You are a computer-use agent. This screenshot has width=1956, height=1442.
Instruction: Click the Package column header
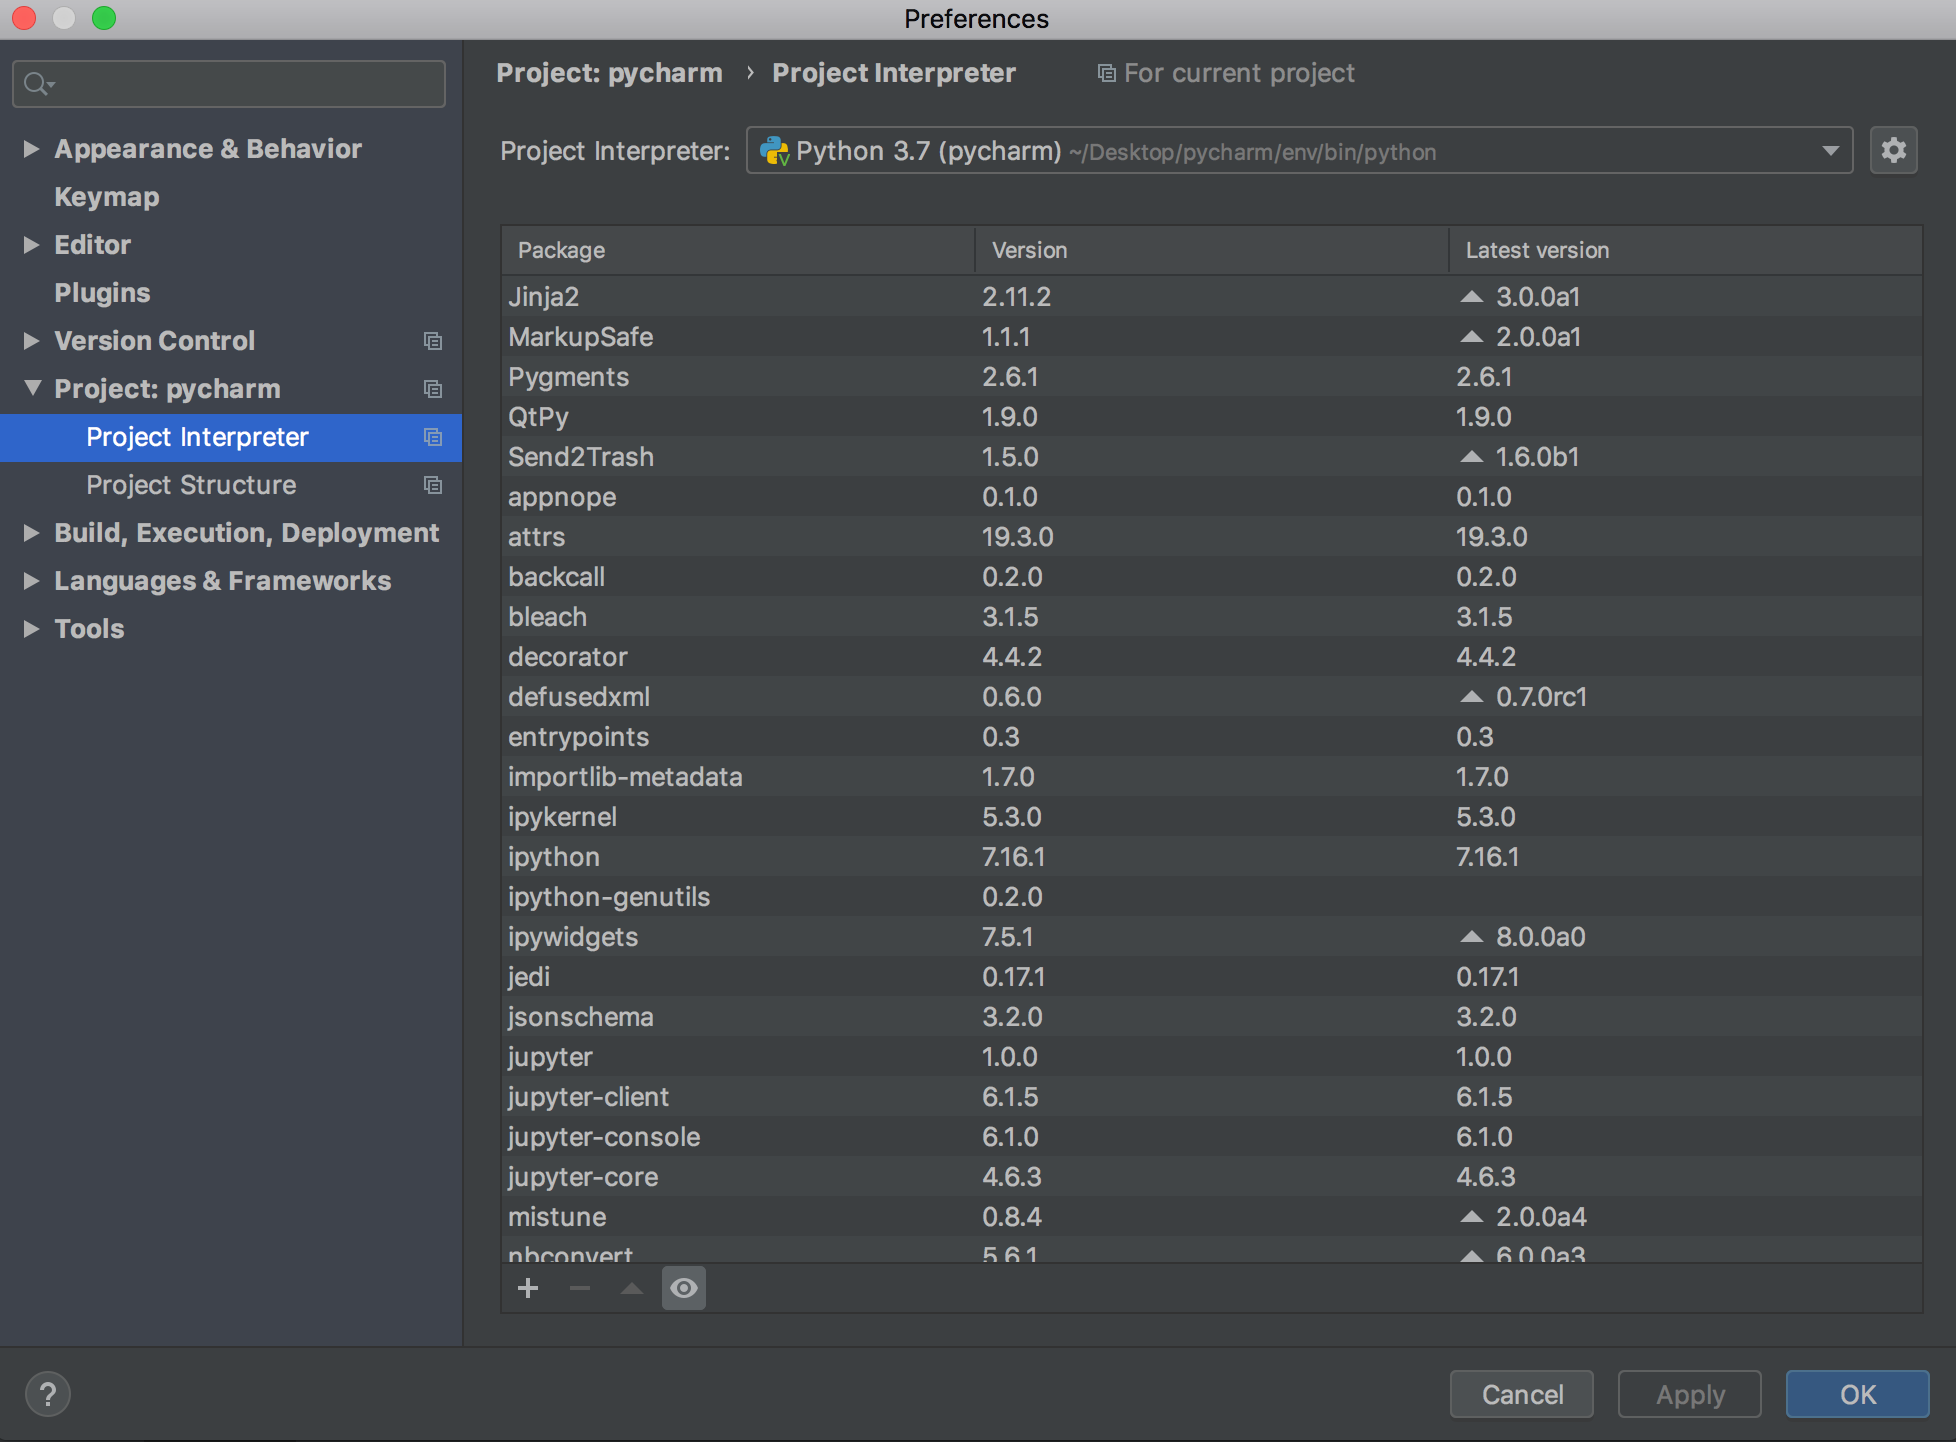[x=738, y=250]
